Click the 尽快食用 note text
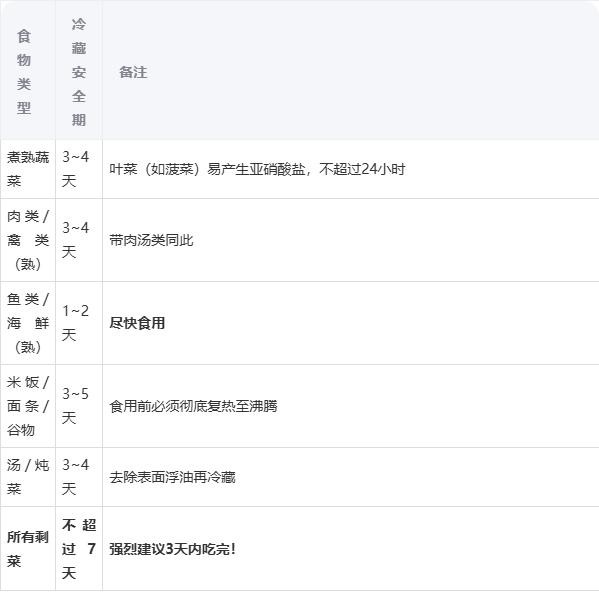Screen dimensions: 599x592 [x=137, y=323]
